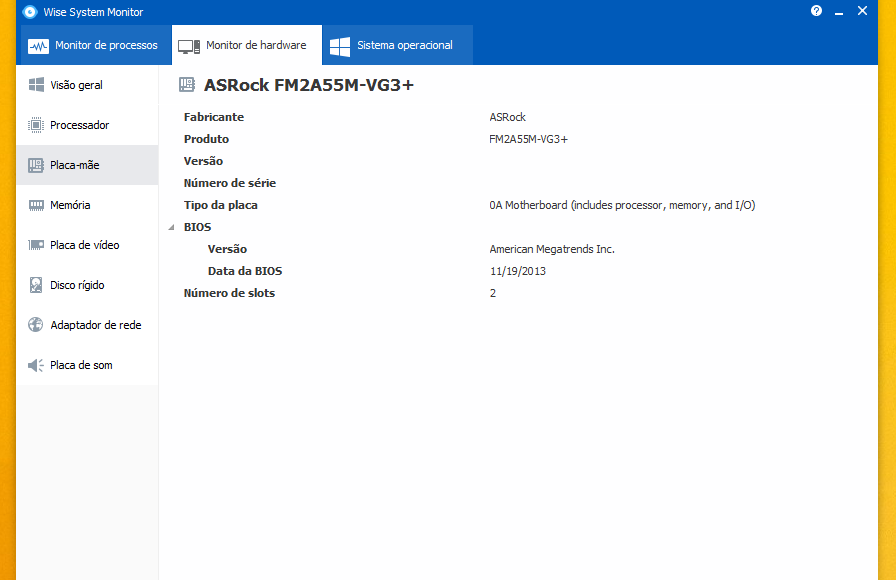Select the Data da BIOS label
This screenshot has height=580, width=896.
click(x=245, y=271)
